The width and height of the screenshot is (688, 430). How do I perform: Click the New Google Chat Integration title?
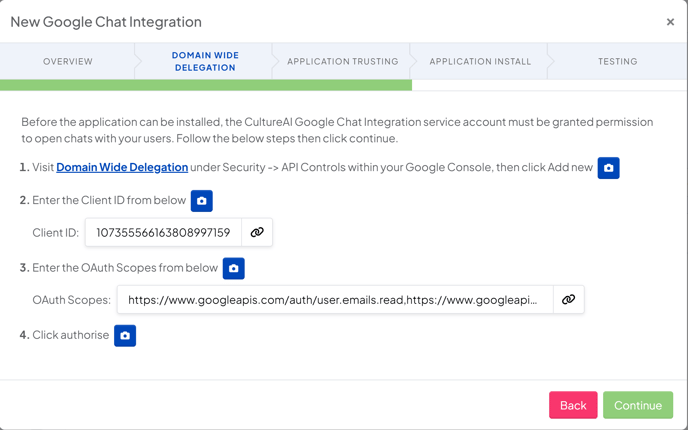click(x=106, y=22)
